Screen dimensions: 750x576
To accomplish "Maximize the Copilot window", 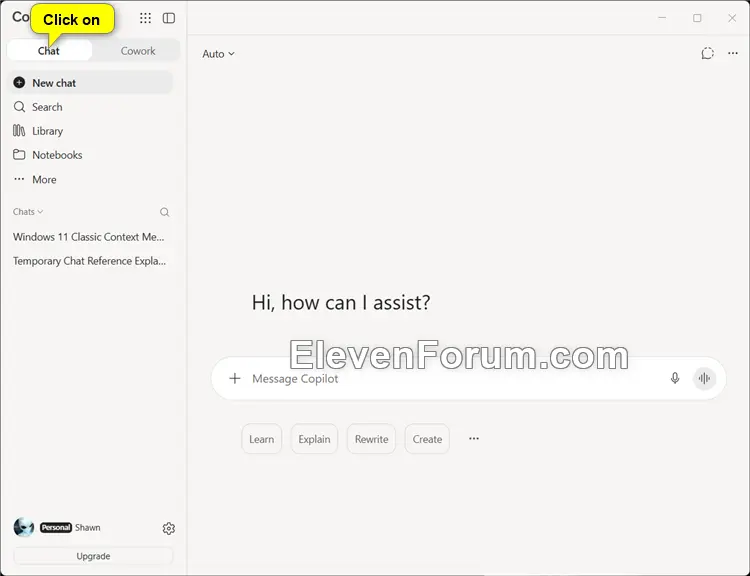I will [x=697, y=18].
